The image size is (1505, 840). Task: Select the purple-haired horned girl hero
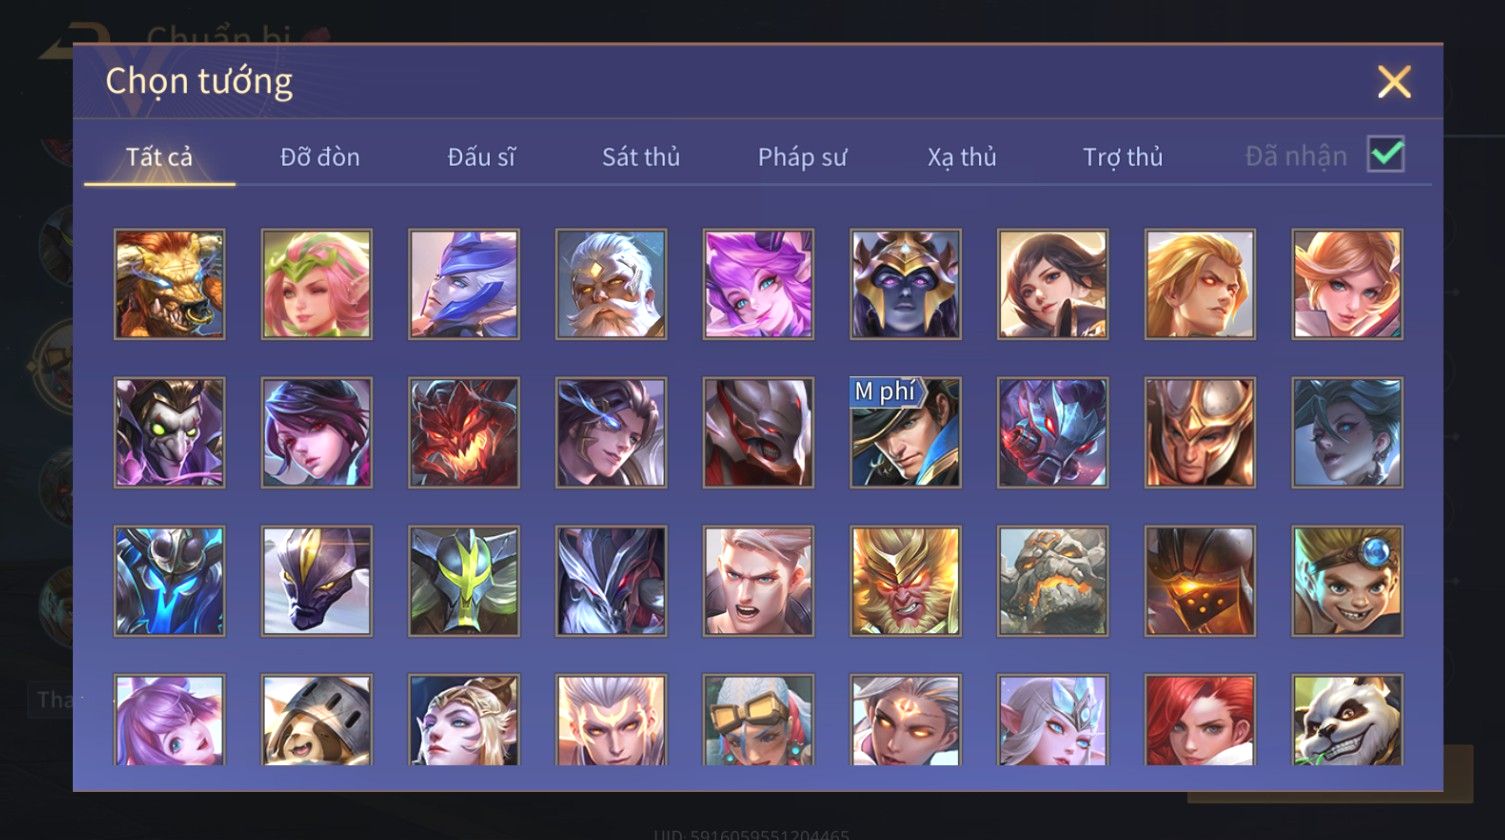(x=758, y=284)
